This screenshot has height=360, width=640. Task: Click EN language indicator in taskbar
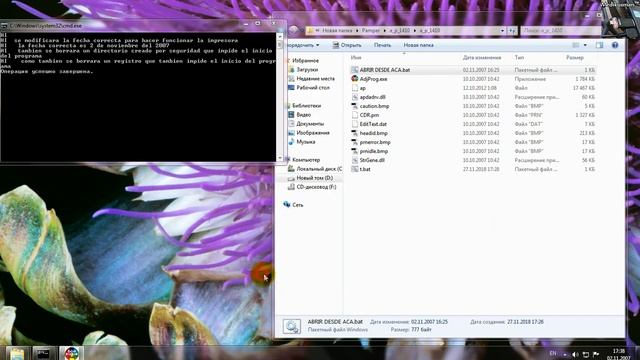553,353
